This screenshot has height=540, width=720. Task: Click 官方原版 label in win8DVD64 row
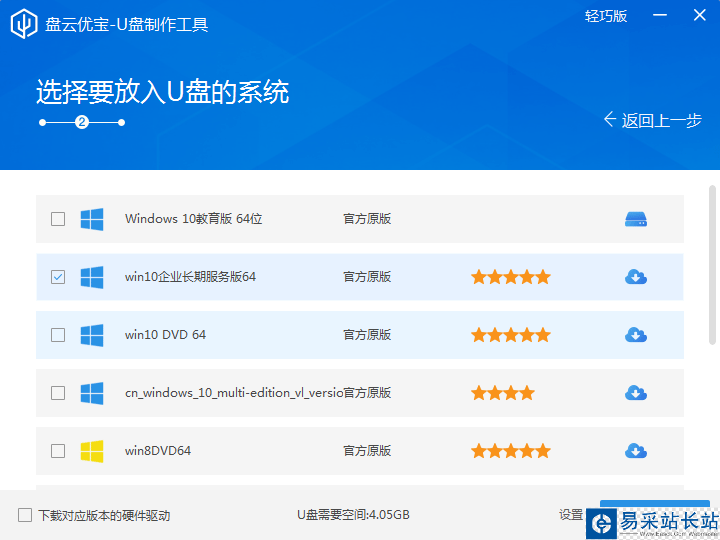click(367, 451)
